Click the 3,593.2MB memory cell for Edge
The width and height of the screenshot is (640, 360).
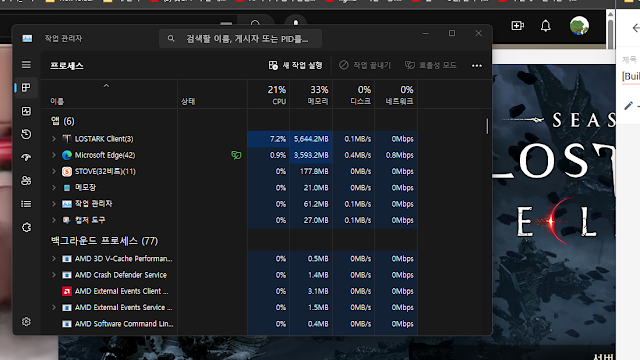pos(311,155)
